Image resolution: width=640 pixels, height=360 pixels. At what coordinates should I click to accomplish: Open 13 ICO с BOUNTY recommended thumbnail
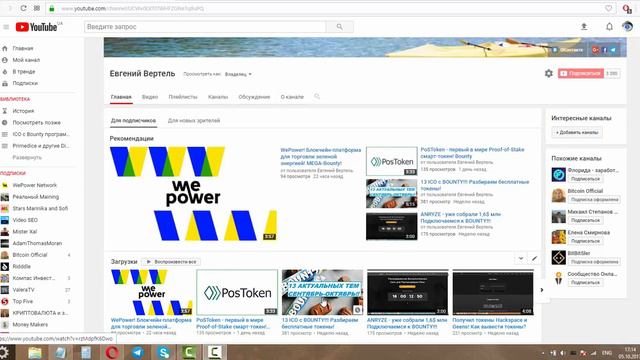(391, 193)
